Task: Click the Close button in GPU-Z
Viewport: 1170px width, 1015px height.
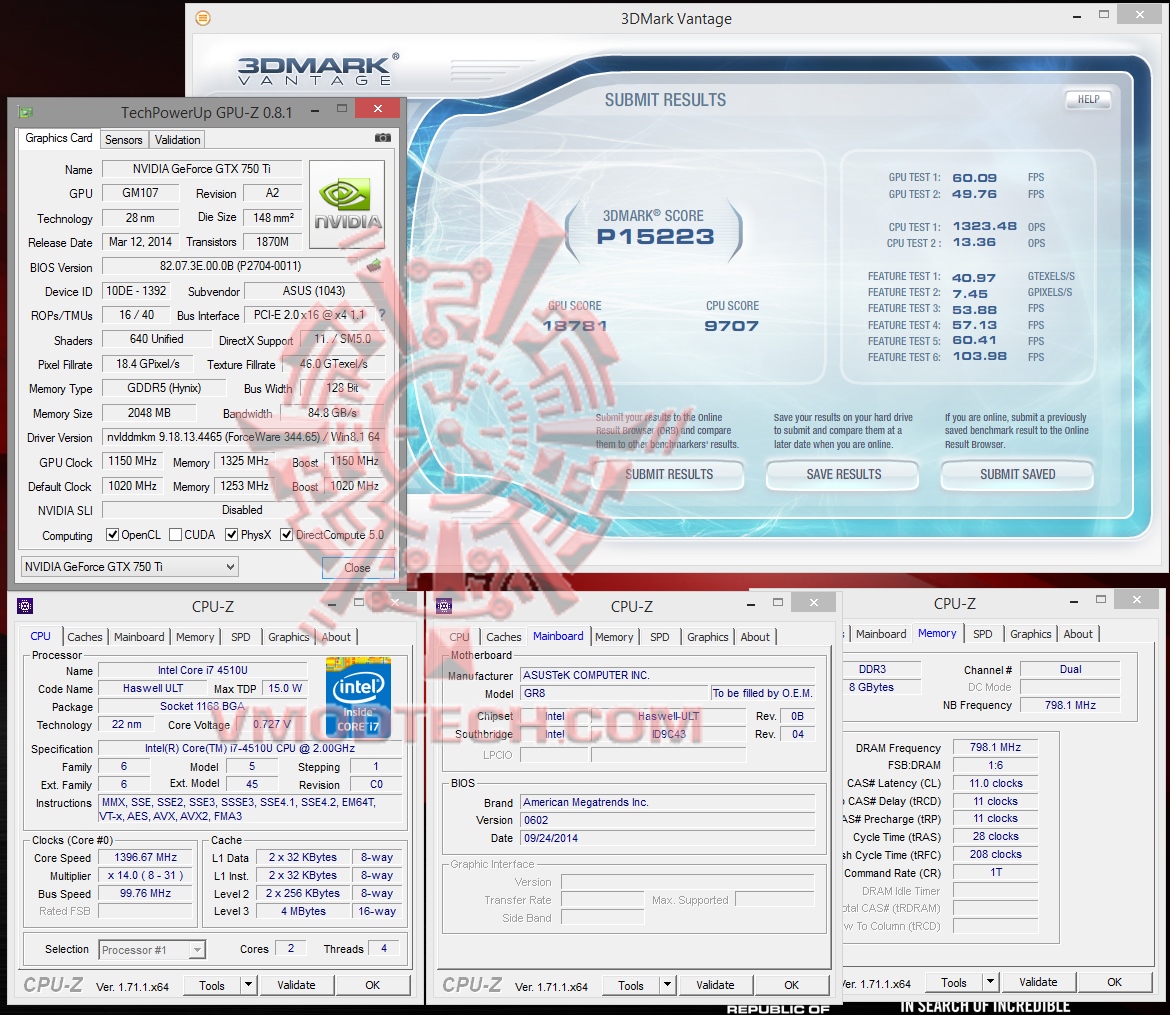Action: tap(357, 567)
